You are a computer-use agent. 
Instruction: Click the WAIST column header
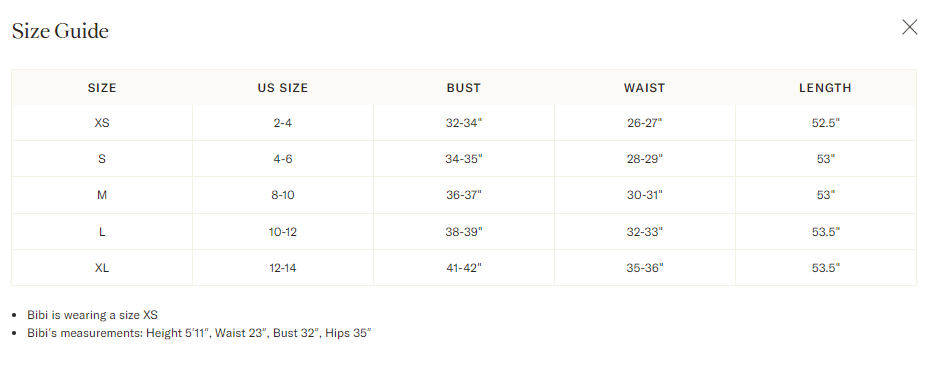click(x=644, y=88)
